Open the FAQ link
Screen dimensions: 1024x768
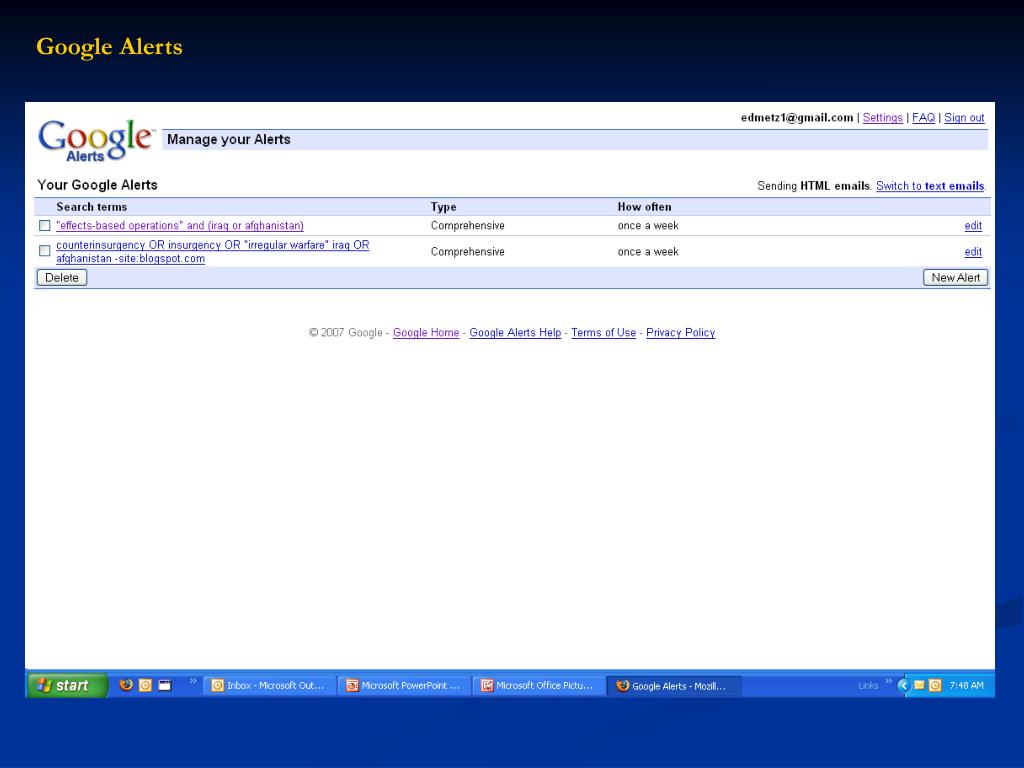coord(923,118)
